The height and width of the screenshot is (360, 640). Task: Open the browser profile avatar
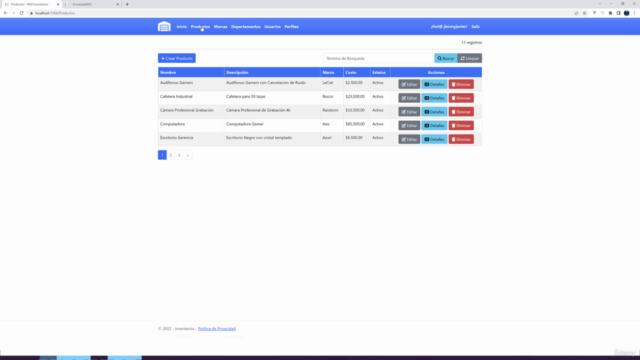tap(627, 13)
